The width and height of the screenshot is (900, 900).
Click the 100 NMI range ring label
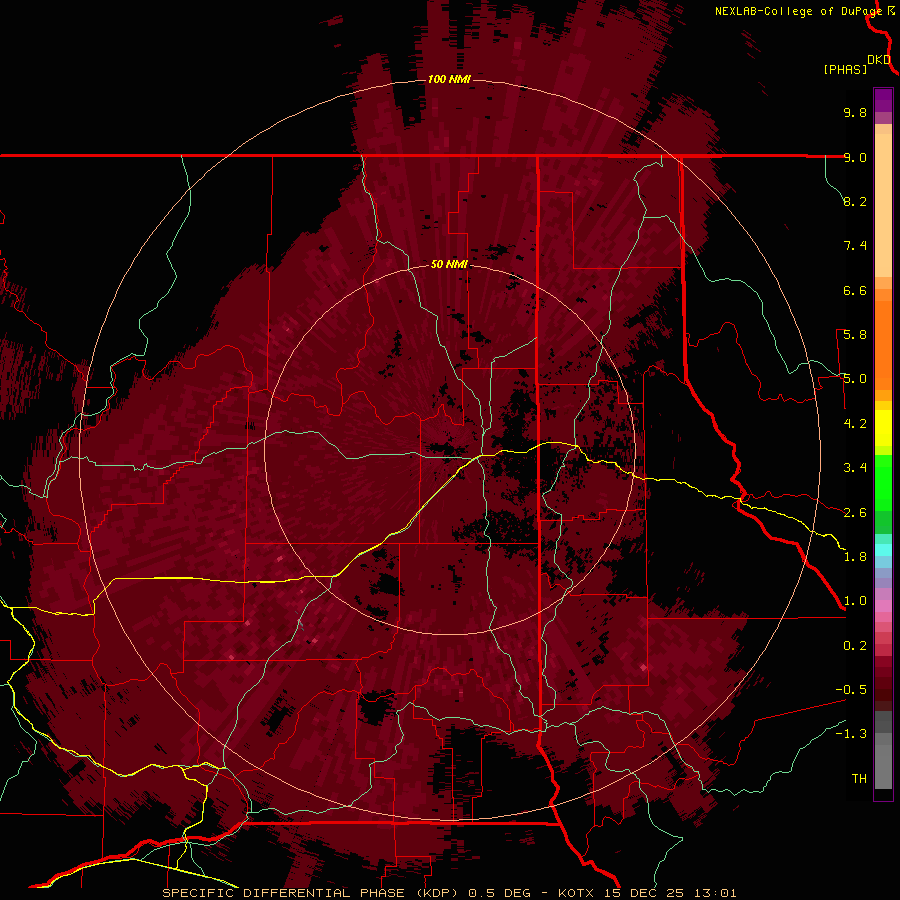(449, 79)
